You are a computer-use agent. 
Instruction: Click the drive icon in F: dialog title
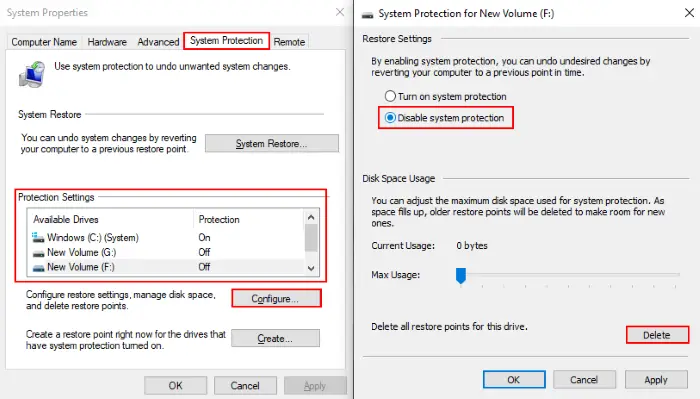point(367,15)
